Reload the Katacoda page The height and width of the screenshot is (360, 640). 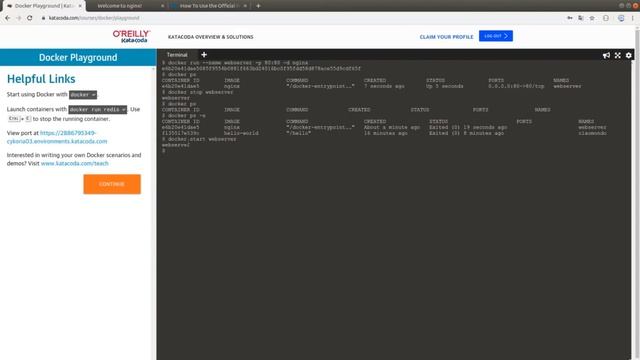coord(29,18)
